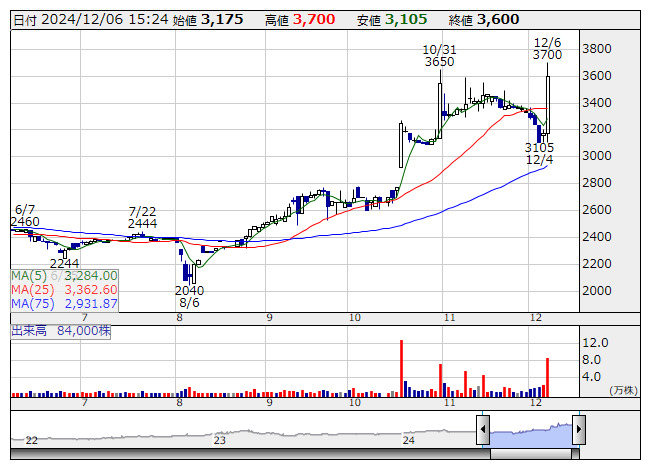Click the (万株) unit label
This screenshot has width=653, height=470.
point(623,390)
